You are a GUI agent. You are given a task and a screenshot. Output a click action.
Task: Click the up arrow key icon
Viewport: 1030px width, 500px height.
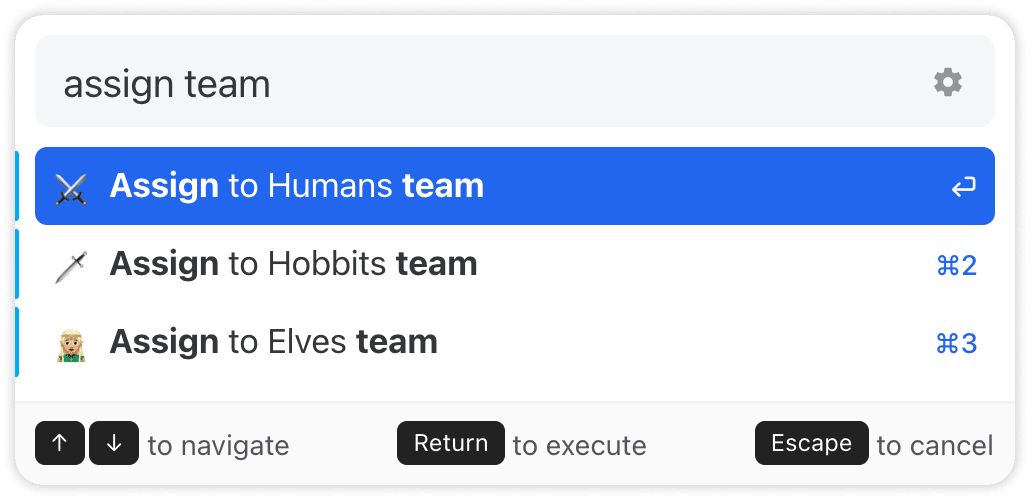pyautogui.click(x=60, y=444)
